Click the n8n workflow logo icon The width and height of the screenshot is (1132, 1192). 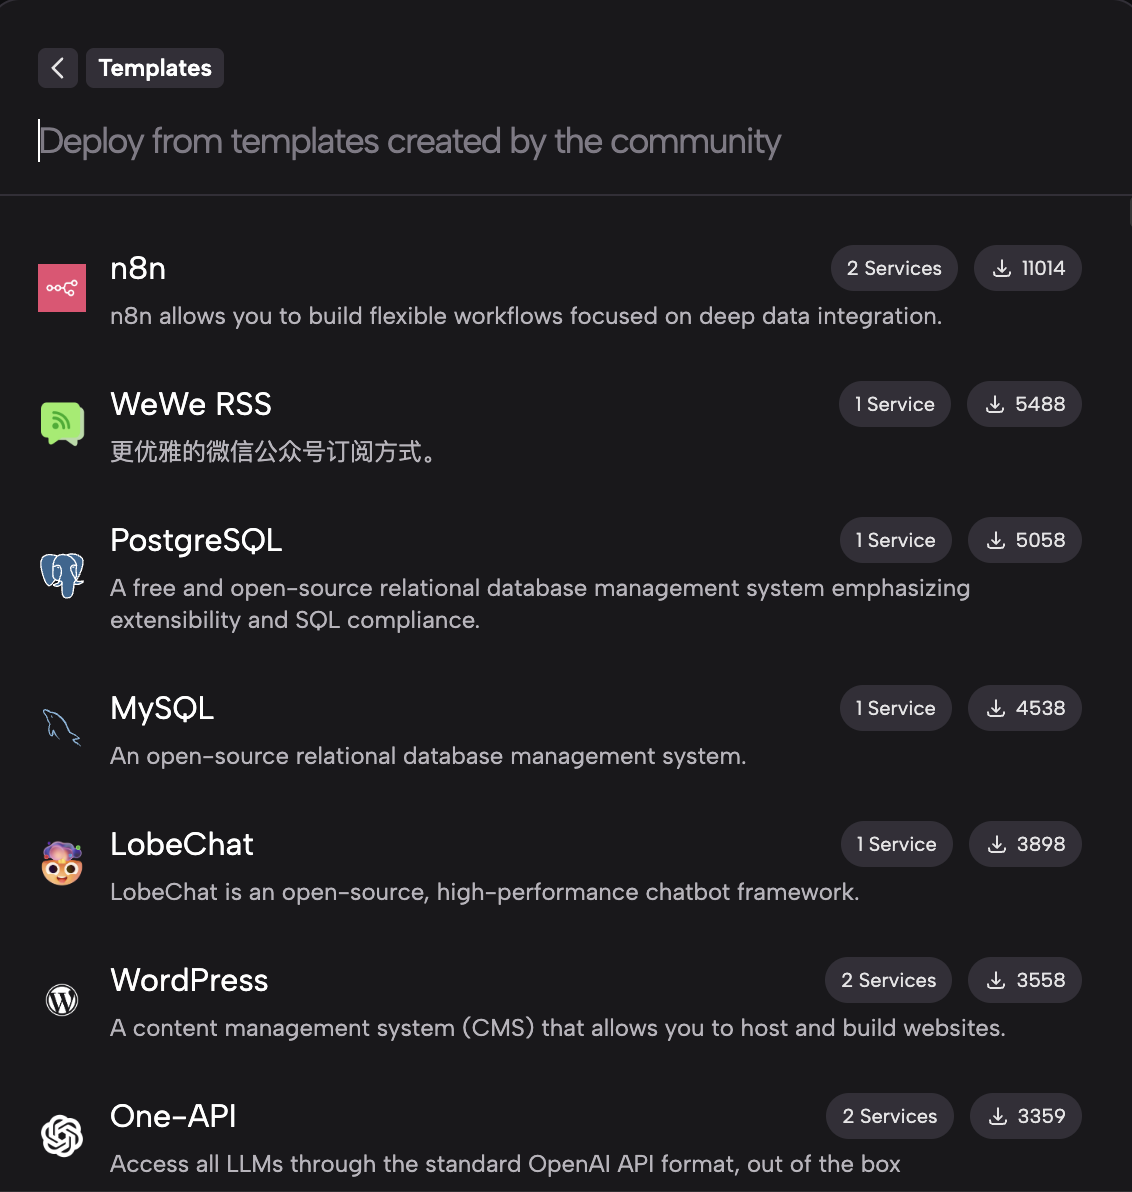[62, 288]
